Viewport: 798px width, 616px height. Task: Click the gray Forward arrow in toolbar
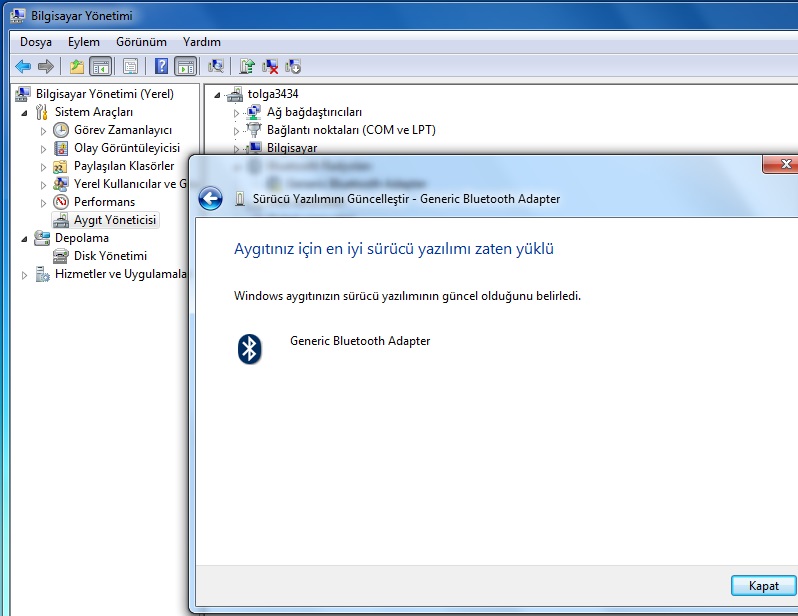pyautogui.click(x=46, y=66)
